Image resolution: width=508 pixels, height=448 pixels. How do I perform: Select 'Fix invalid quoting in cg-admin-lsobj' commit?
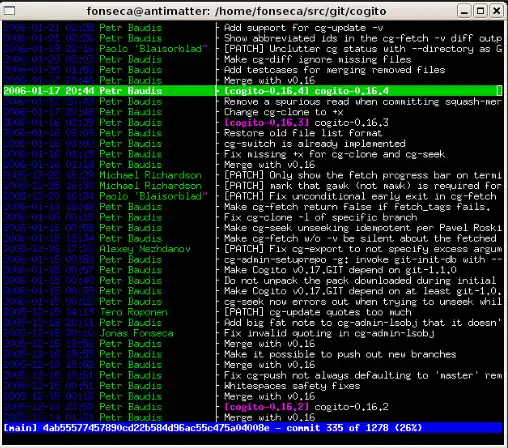pos(329,333)
